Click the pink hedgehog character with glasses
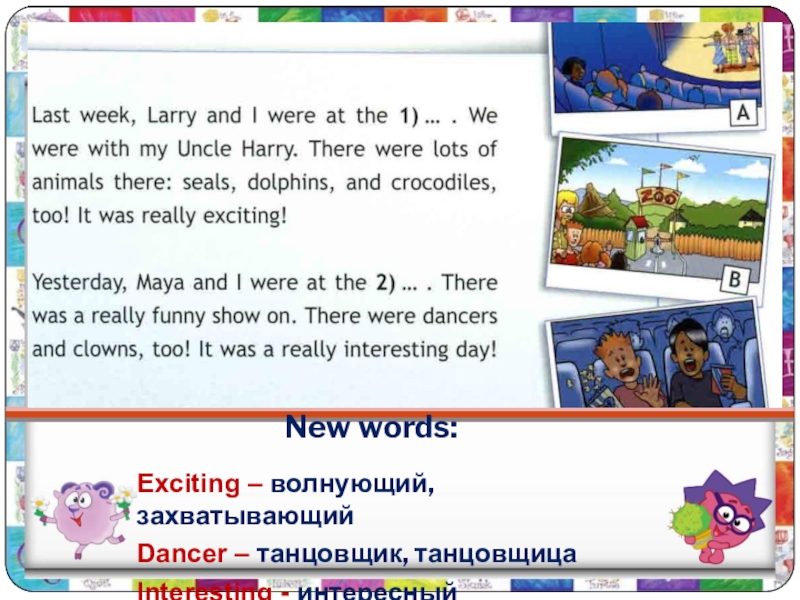 point(722,516)
